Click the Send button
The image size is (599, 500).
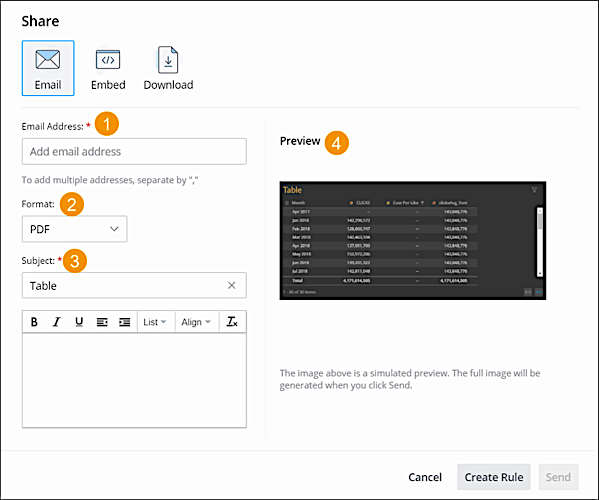point(559,477)
